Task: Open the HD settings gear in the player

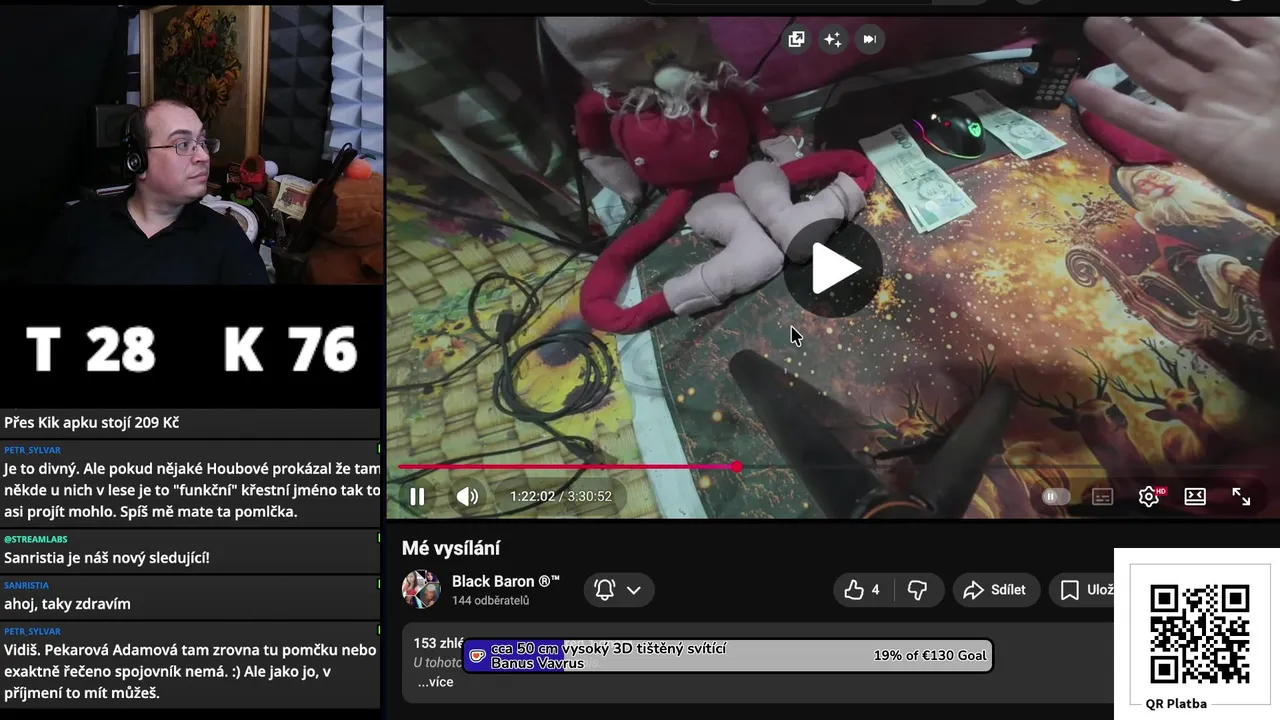Action: [x=1149, y=496]
